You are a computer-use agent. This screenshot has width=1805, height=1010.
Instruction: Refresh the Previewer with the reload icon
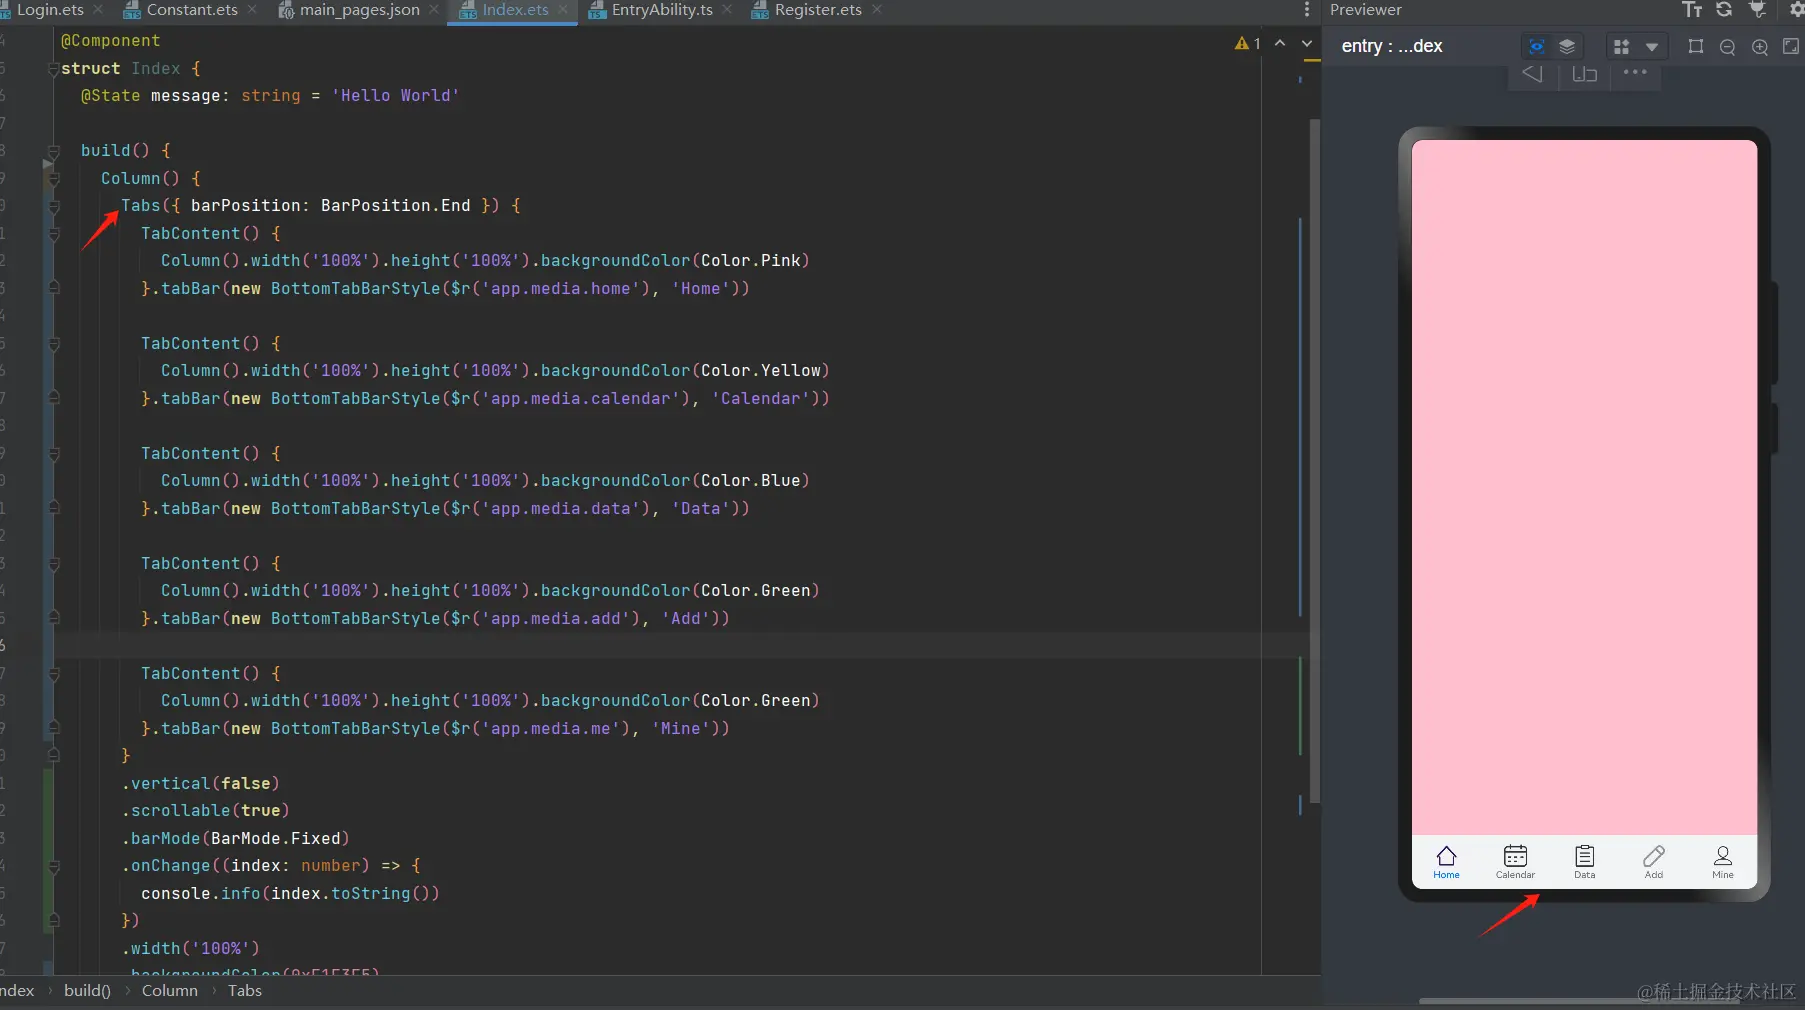(1724, 10)
